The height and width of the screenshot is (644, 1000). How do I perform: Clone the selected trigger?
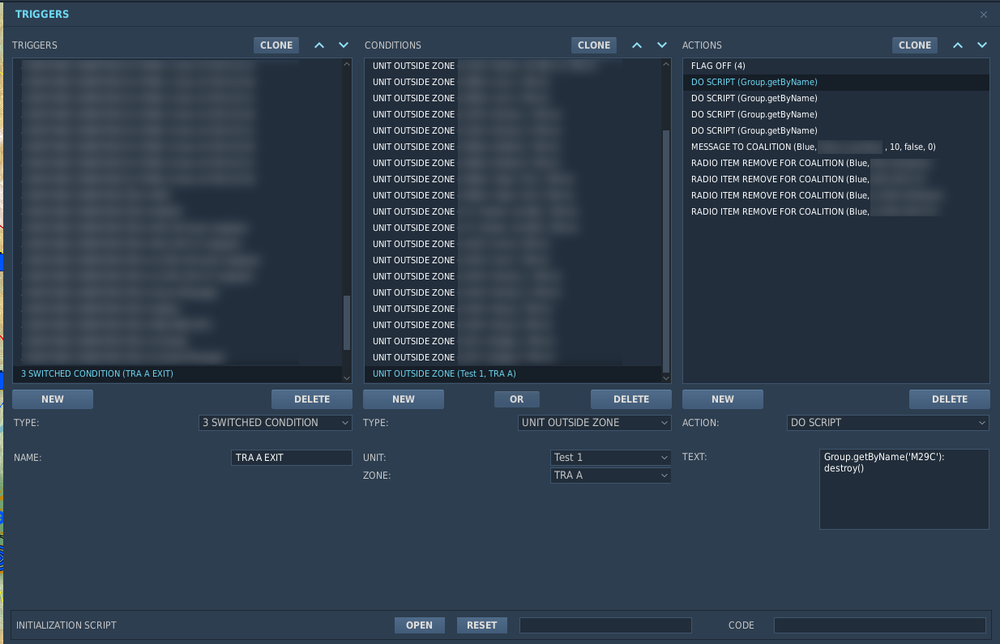[276, 45]
